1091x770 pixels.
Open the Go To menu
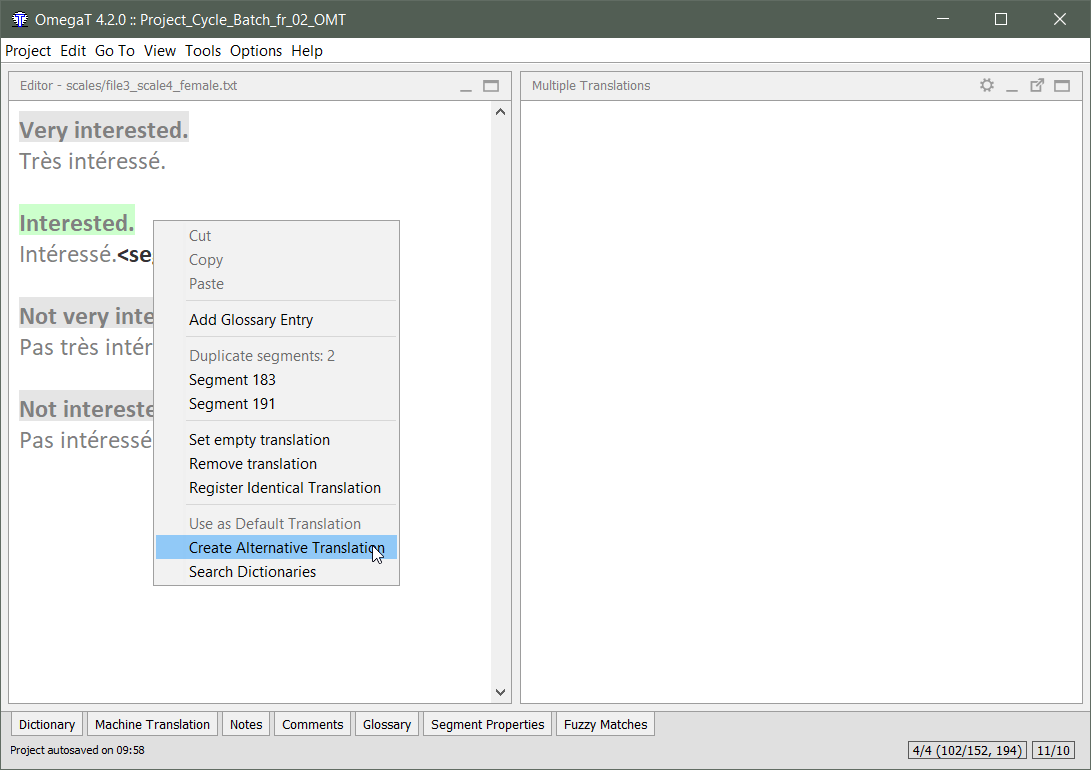pos(115,51)
